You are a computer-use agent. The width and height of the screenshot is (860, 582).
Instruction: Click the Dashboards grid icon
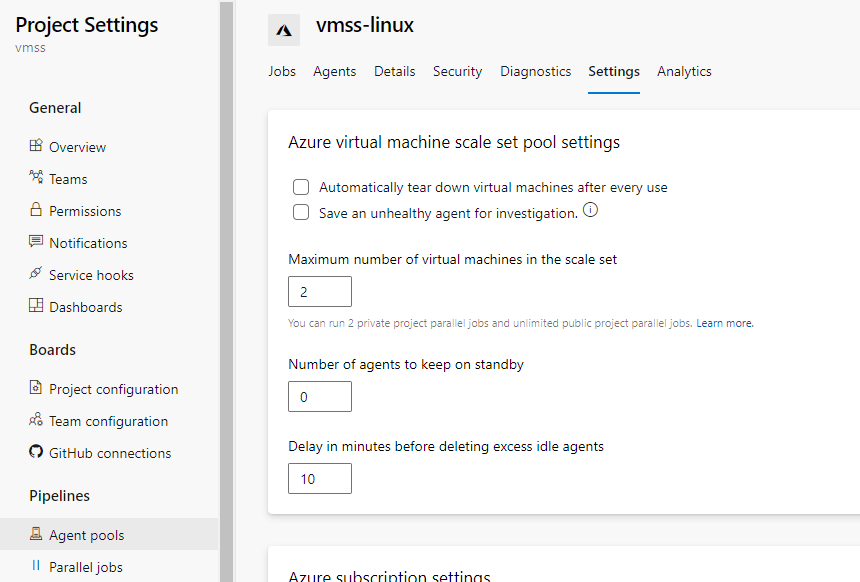pyautogui.click(x=36, y=305)
